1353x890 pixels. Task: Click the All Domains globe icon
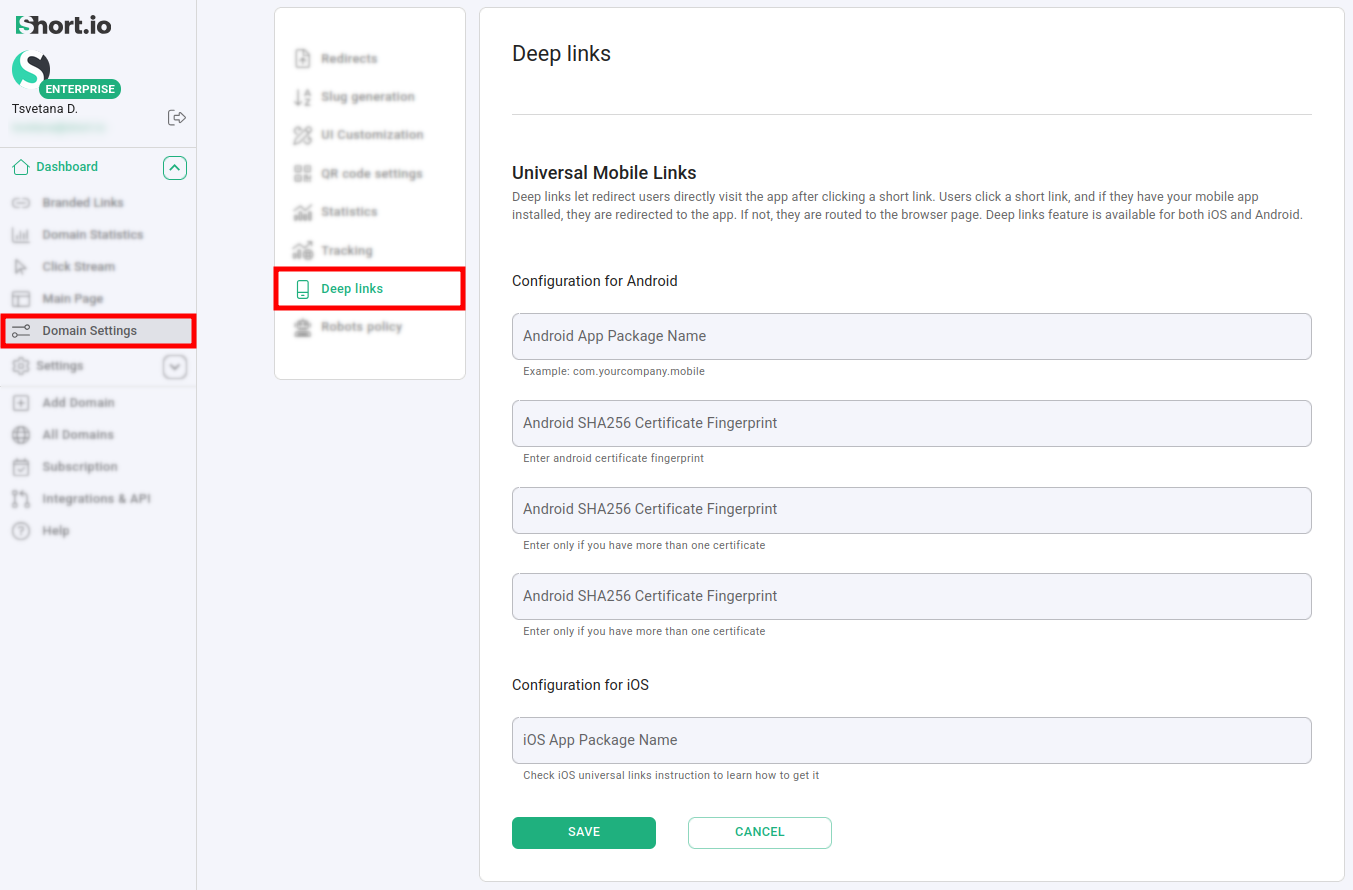pyautogui.click(x=21, y=435)
